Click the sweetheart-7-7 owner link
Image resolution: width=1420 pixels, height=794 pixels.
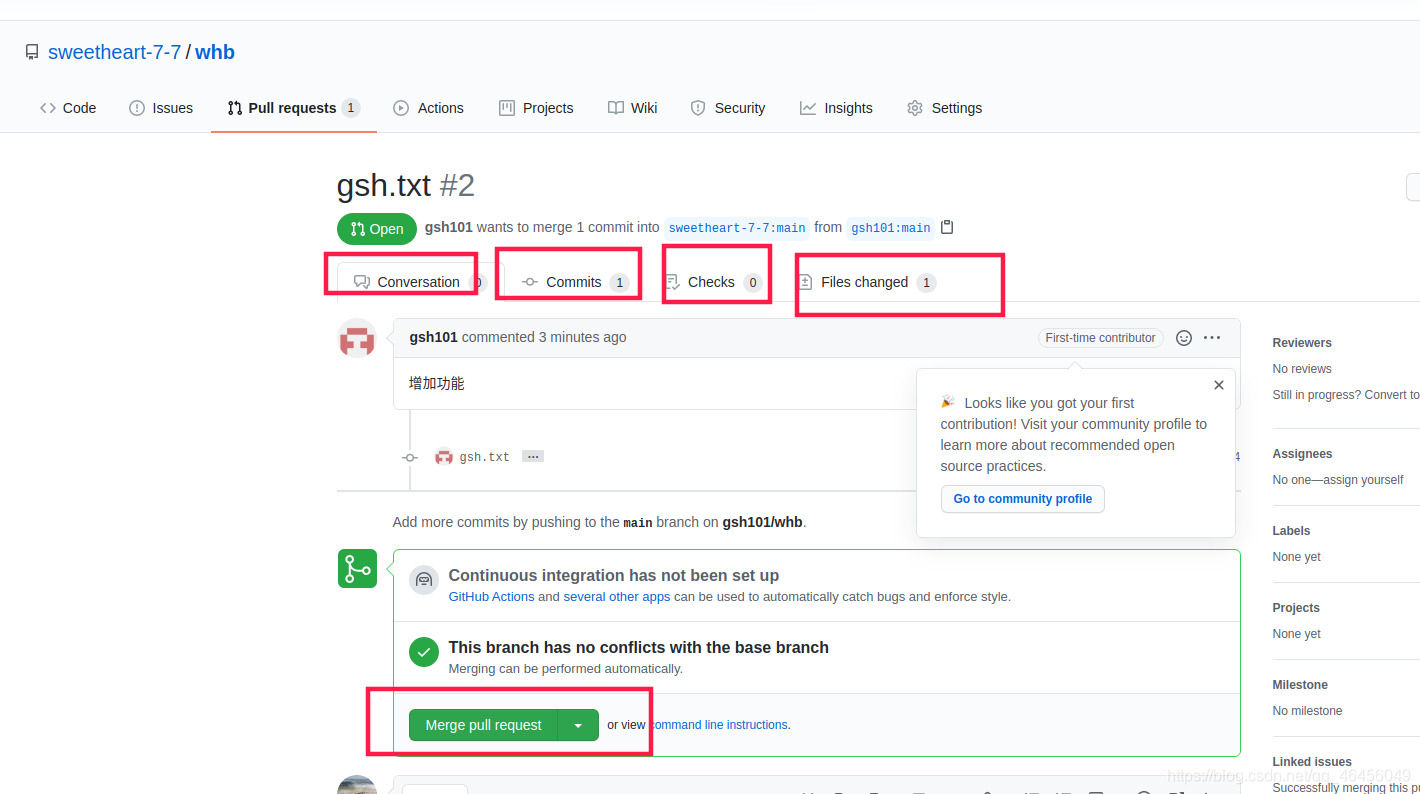115,52
